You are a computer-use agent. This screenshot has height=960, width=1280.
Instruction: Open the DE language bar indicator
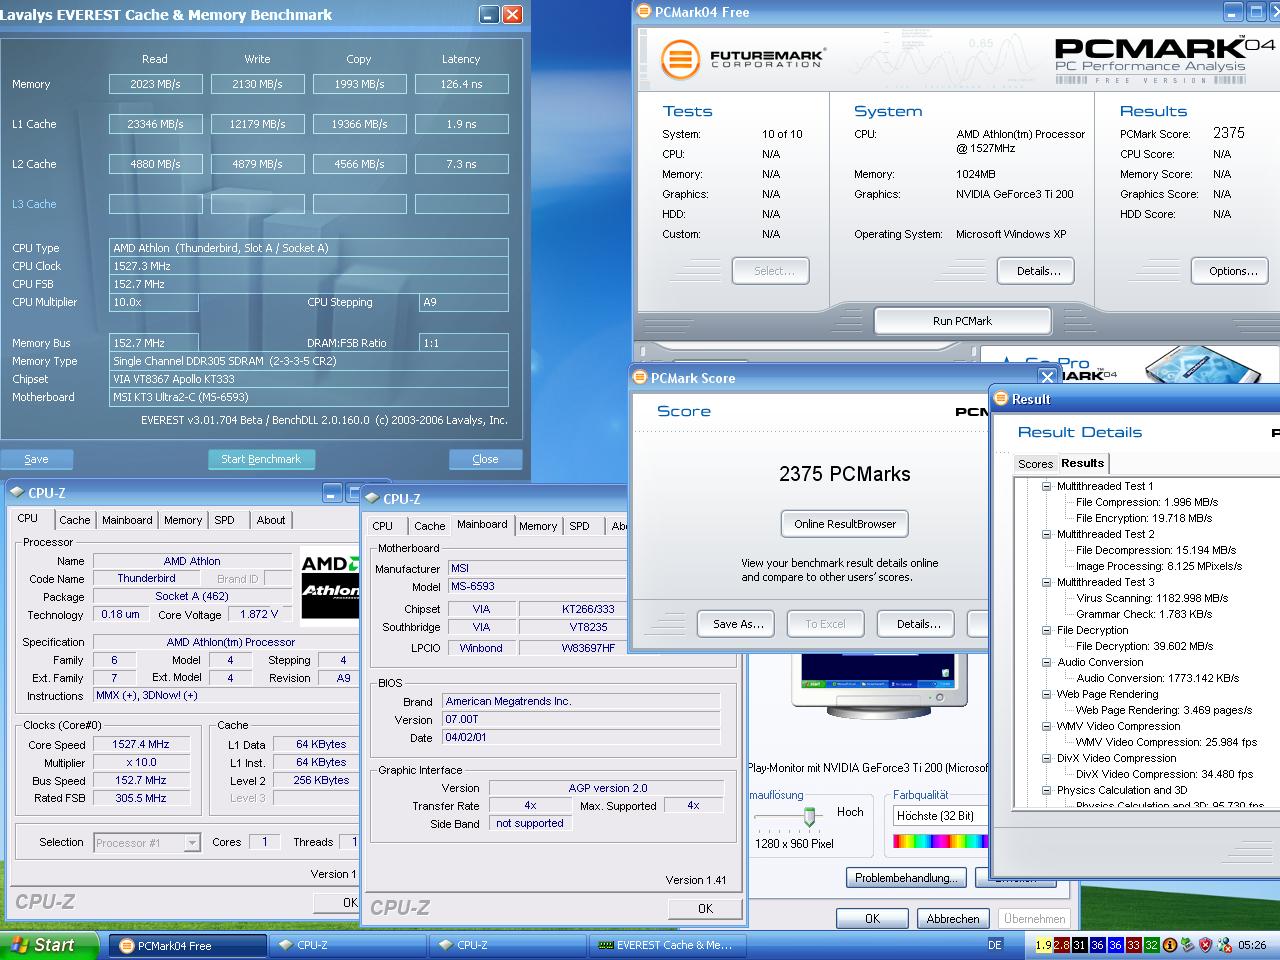tap(995, 945)
